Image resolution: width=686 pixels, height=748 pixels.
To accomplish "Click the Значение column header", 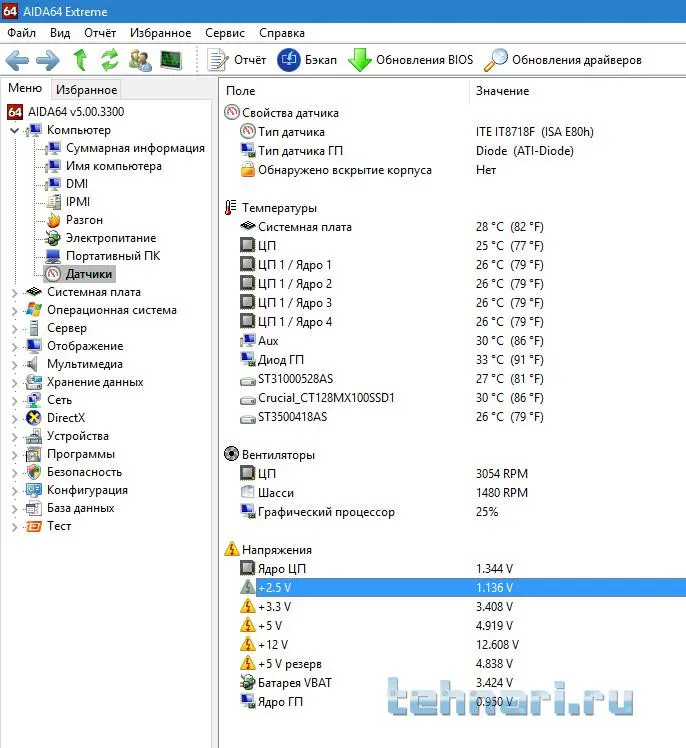I will click(578, 91).
